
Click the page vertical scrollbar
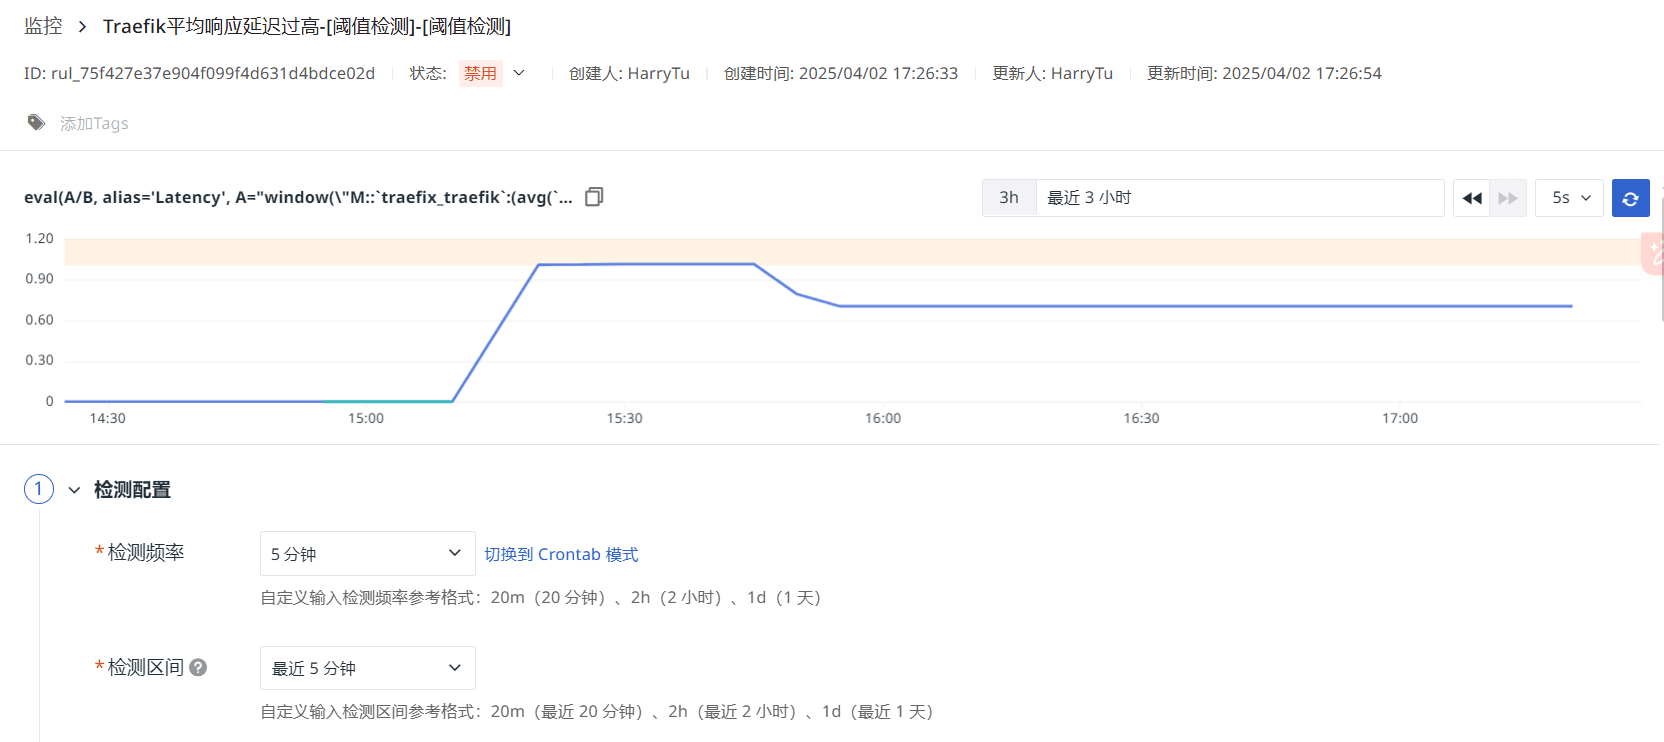point(1661,258)
